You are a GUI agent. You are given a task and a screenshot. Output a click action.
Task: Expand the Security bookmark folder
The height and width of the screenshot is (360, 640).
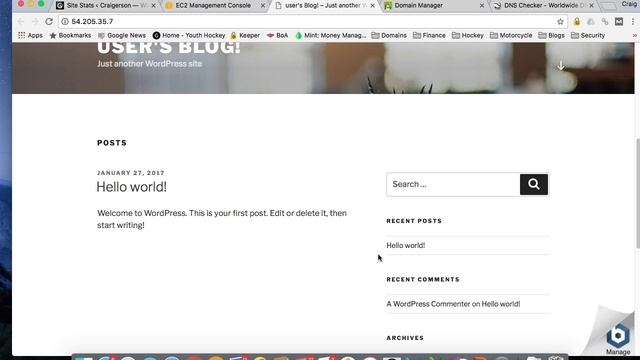pyautogui.click(x=588, y=36)
